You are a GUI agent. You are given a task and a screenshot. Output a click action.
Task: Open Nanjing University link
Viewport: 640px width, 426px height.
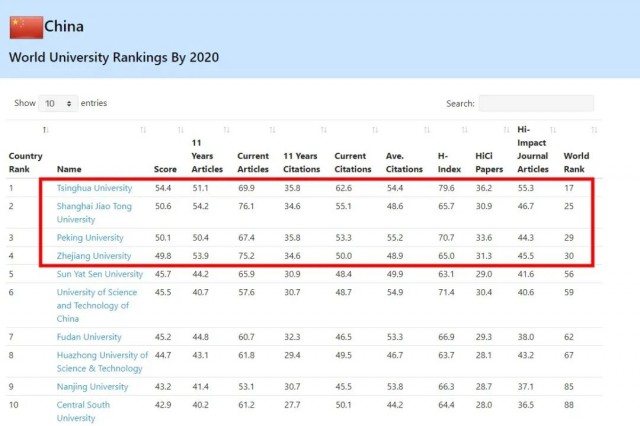(x=92, y=386)
